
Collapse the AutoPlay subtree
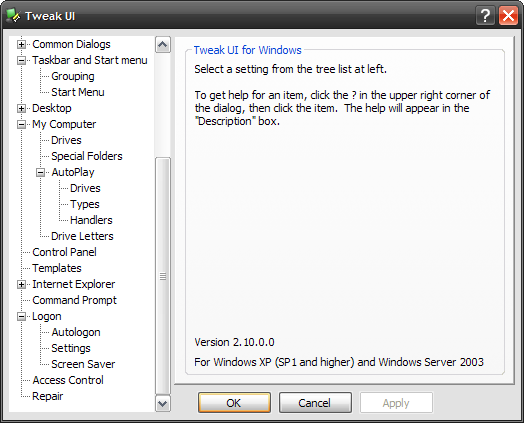coord(40,172)
